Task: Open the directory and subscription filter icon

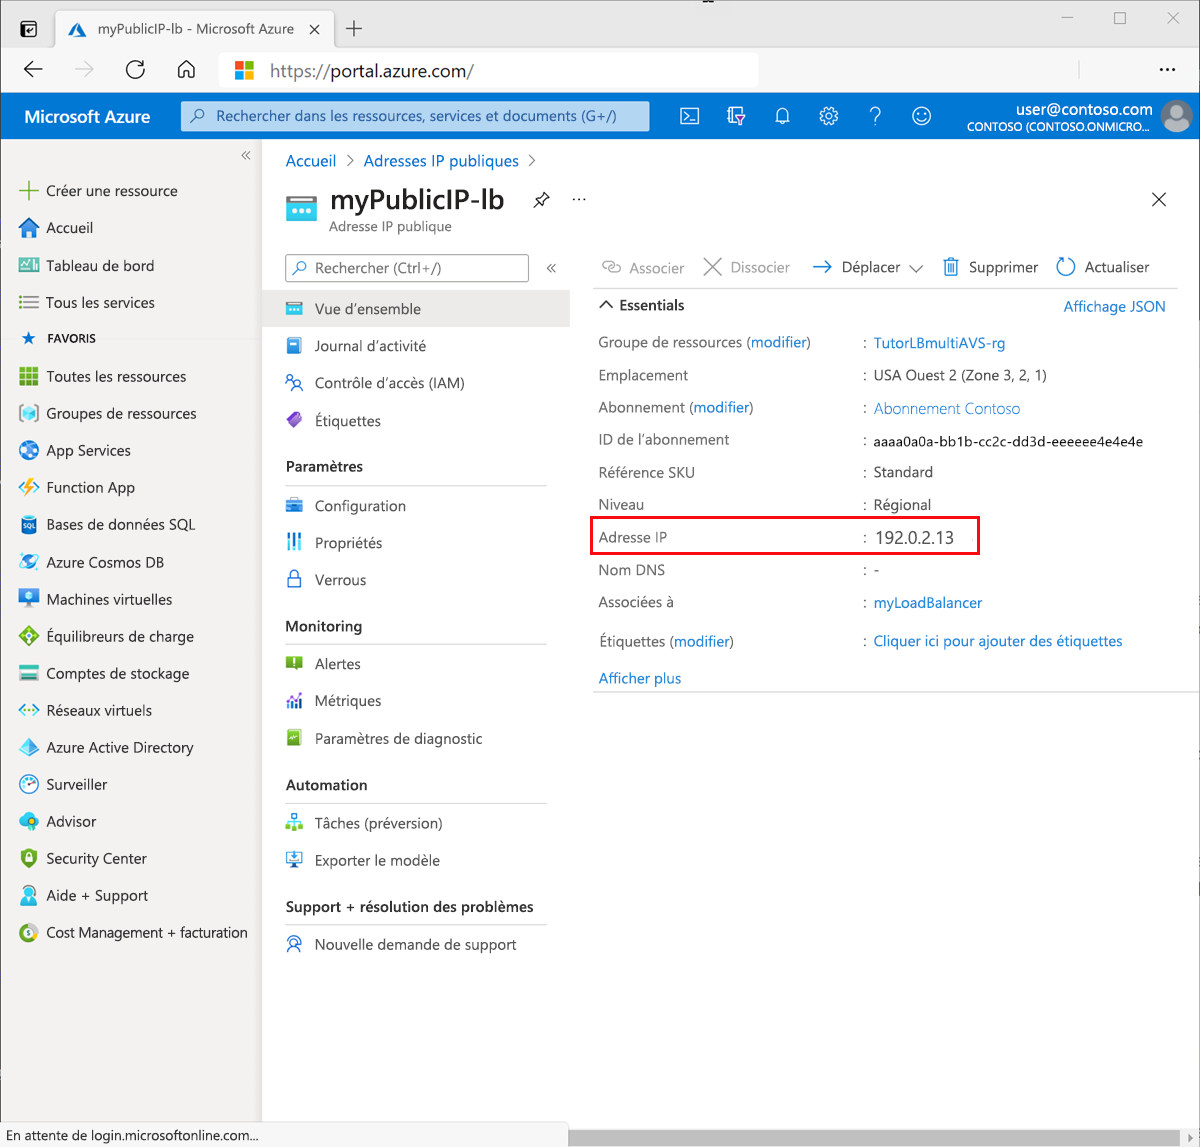Action: coord(736,116)
